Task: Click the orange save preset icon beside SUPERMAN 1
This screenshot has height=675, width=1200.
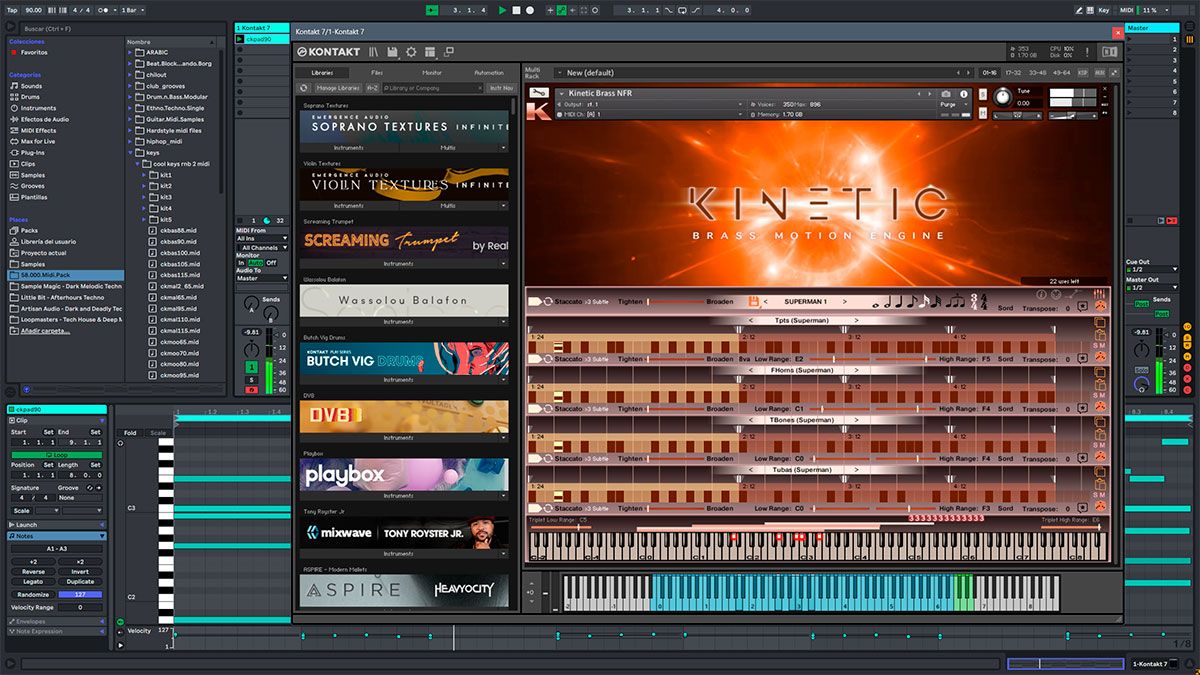Action: (754, 301)
